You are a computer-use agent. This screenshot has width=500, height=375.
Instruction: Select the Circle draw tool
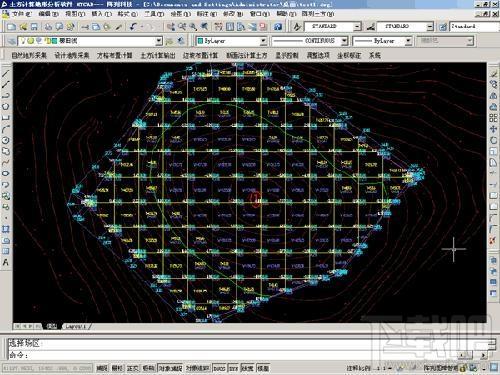click(x=6, y=140)
